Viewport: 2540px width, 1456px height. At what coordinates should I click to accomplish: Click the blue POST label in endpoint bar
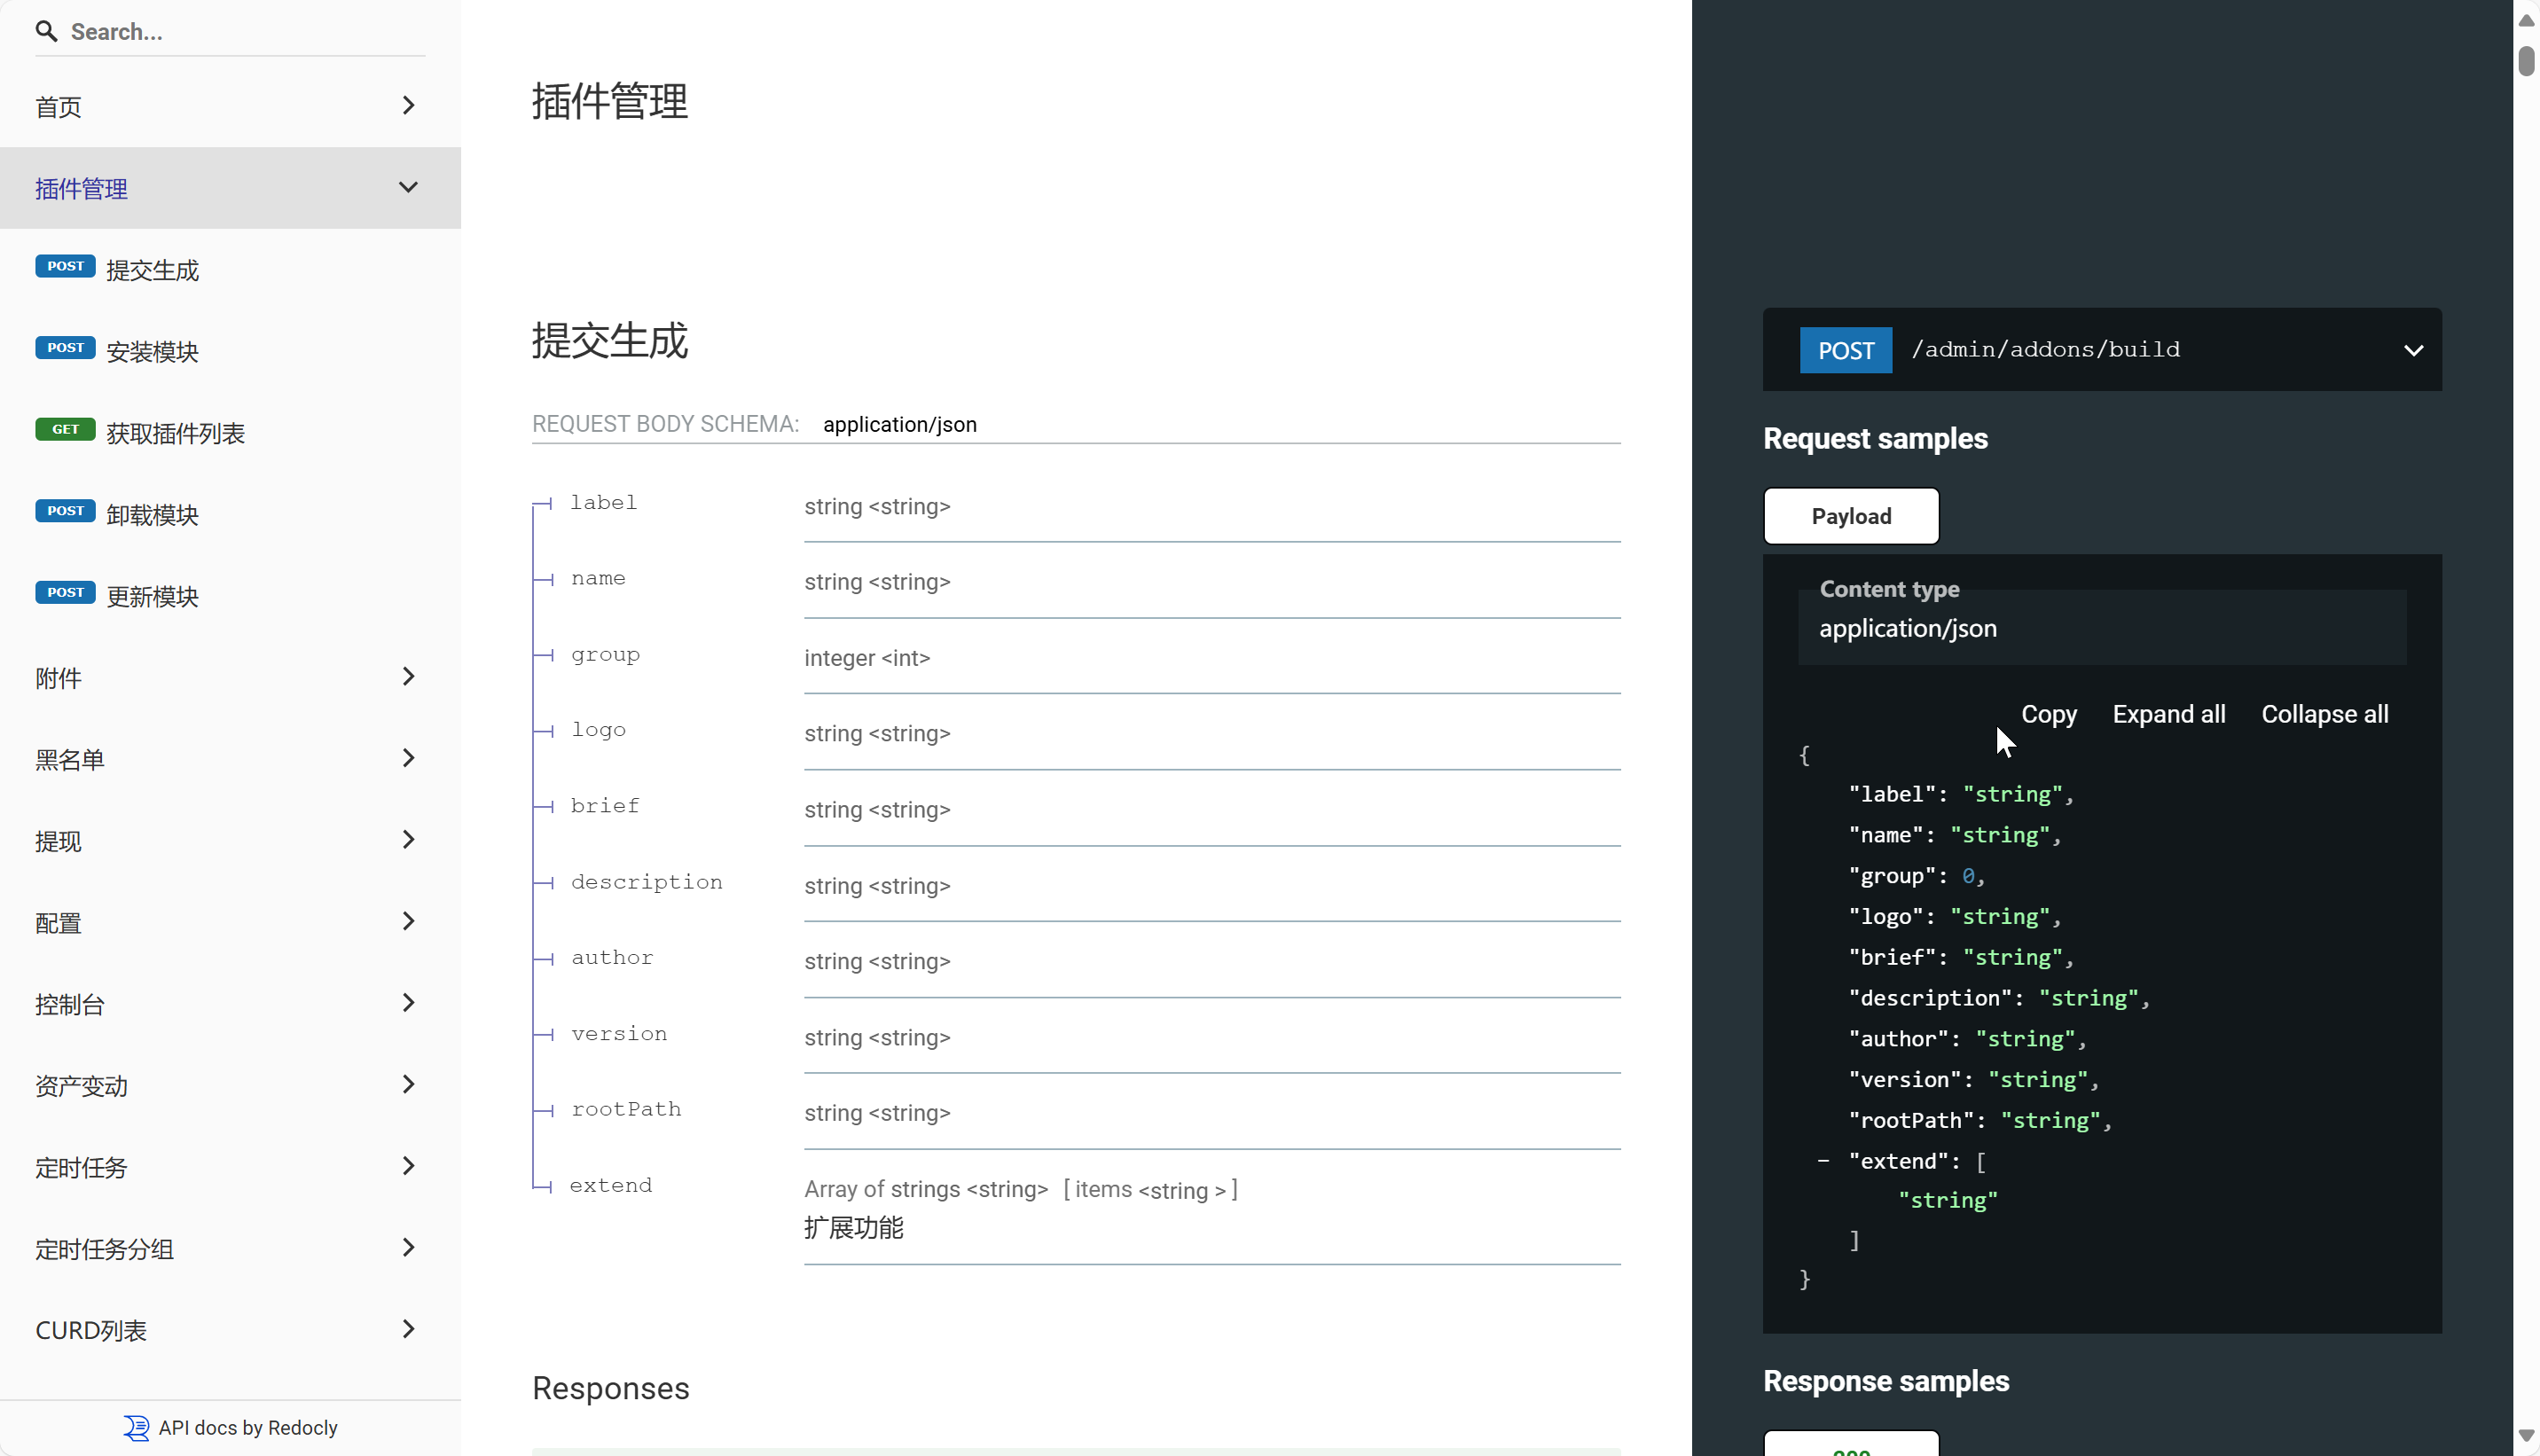coord(1845,350)
